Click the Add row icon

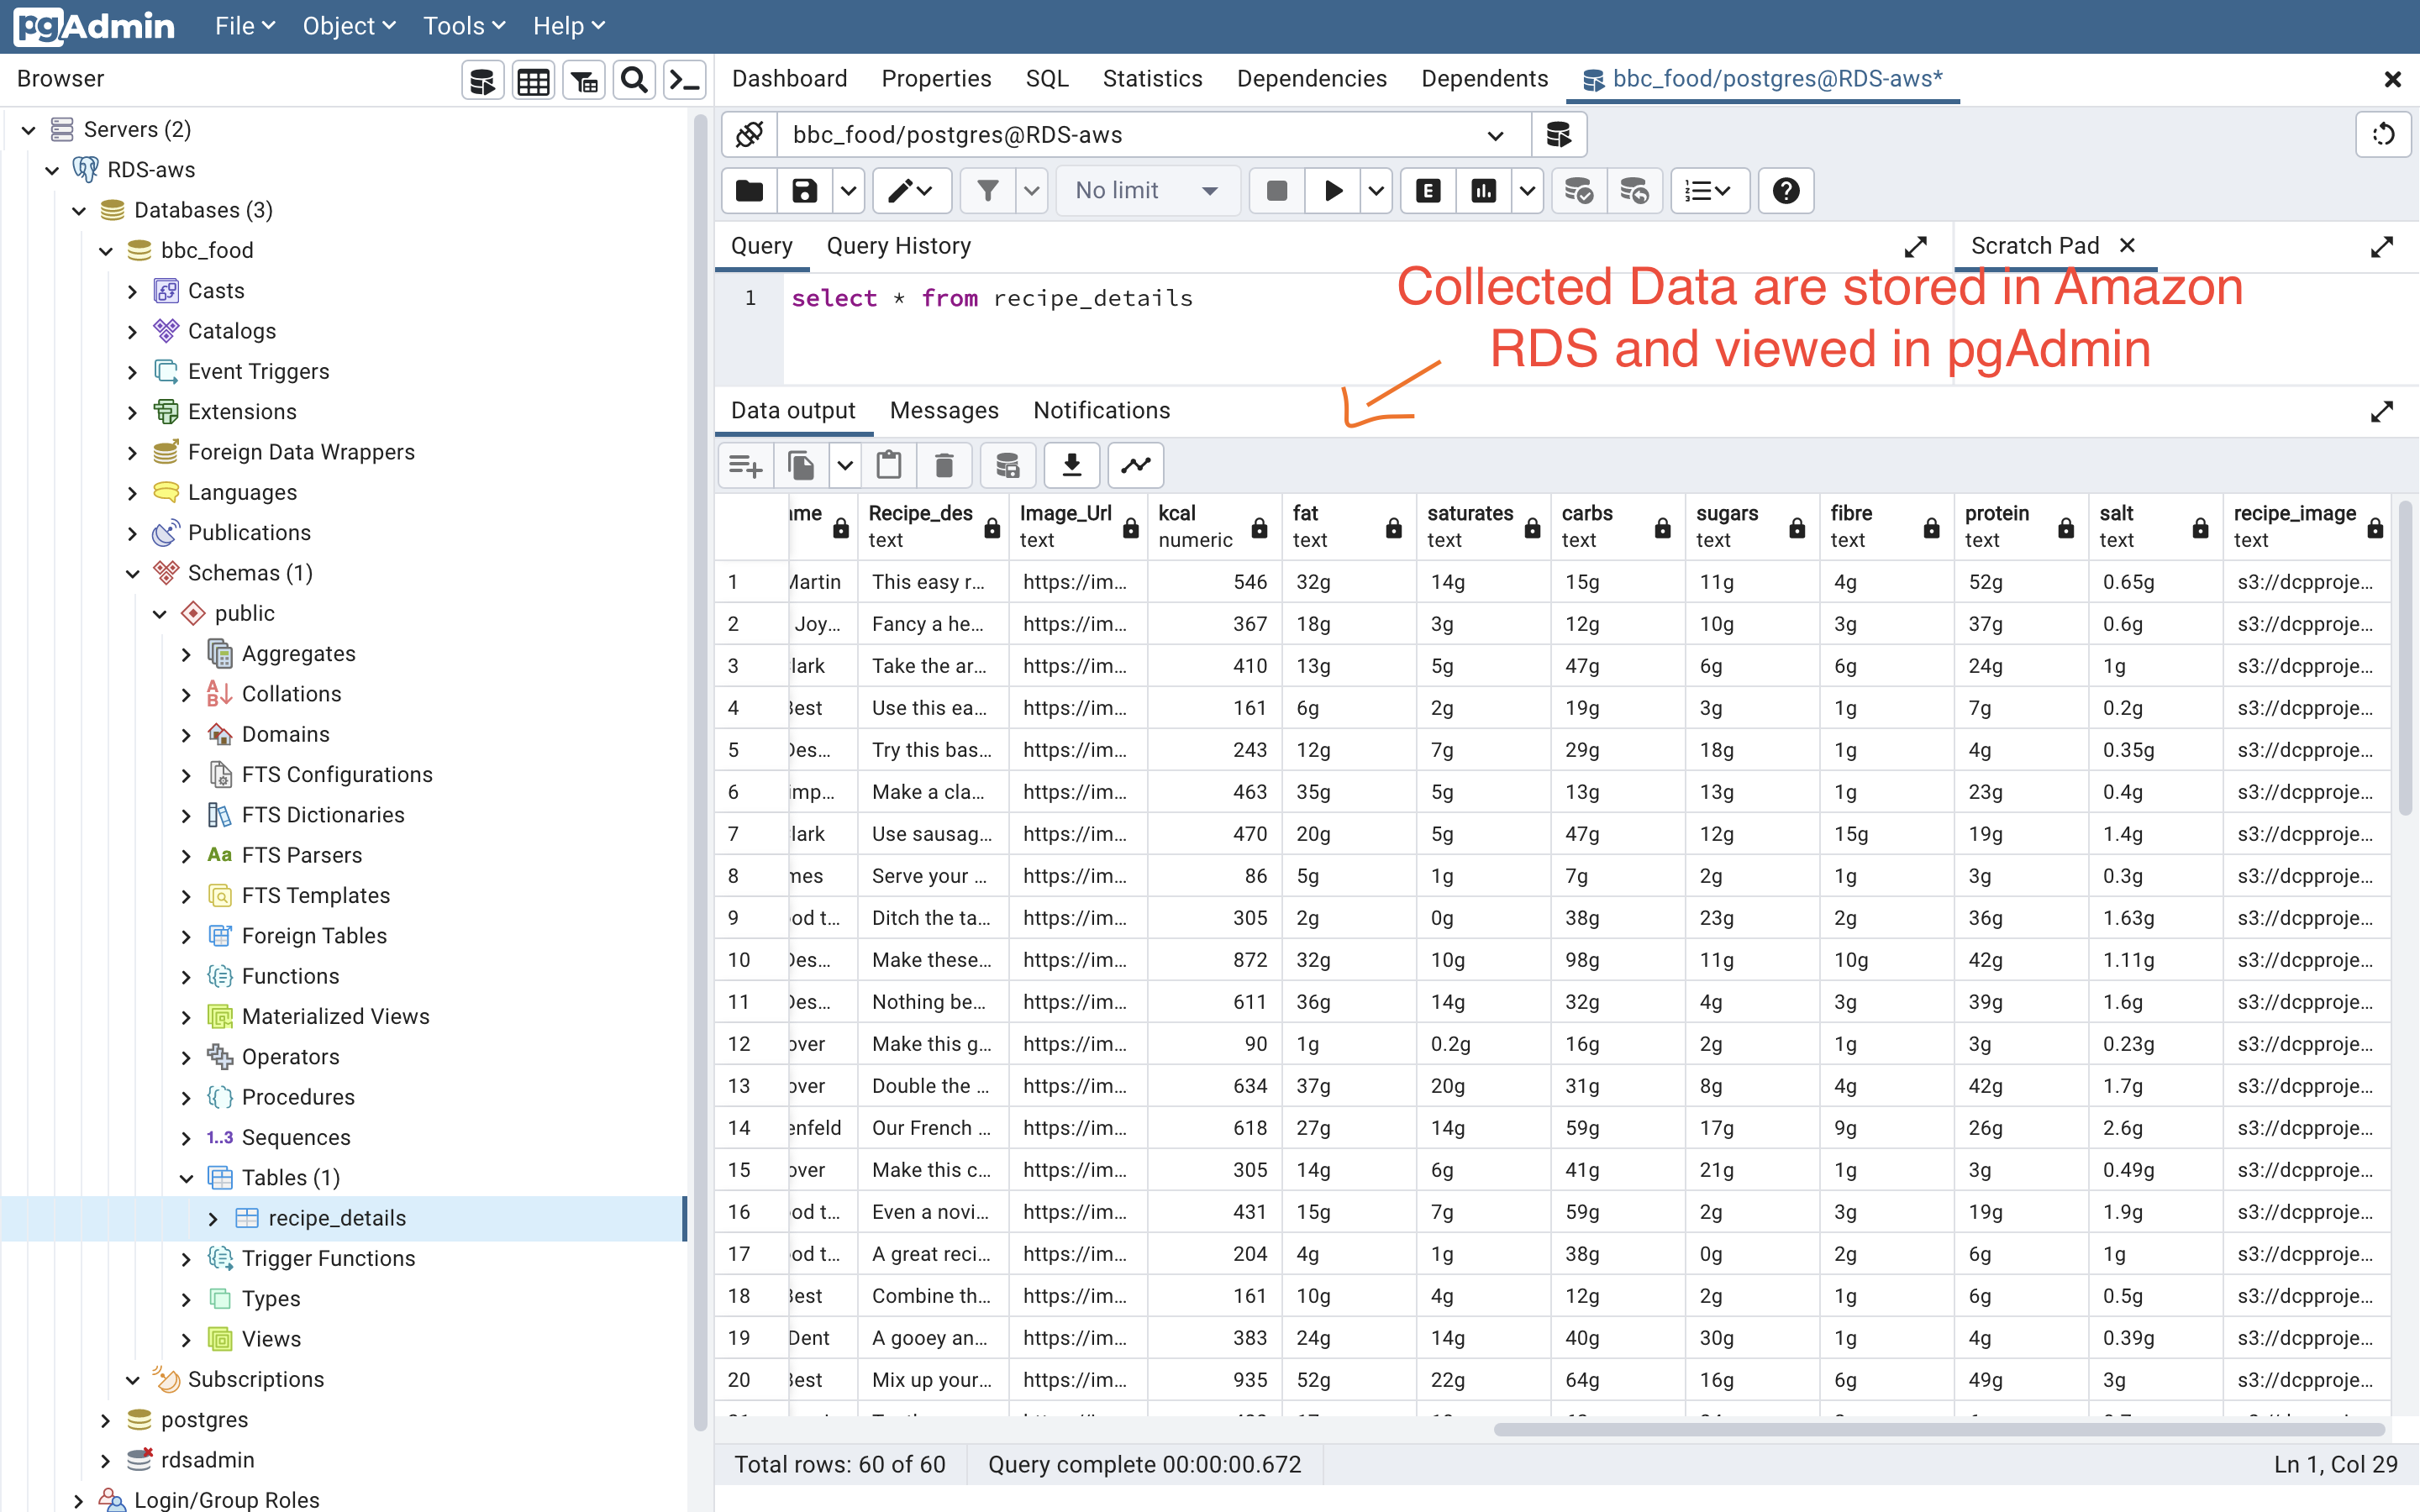point(745,465)
